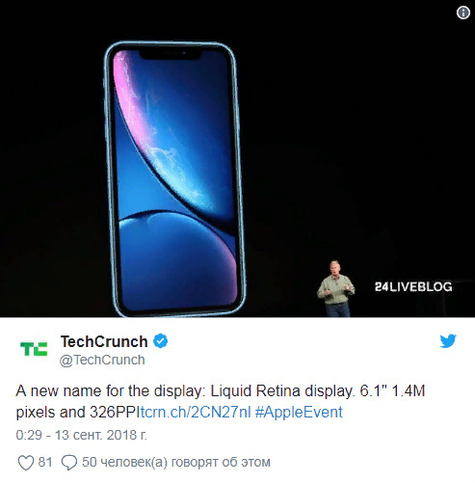Open the Twitter bird logo
This screenshot has width=475, height=483.
448,341
